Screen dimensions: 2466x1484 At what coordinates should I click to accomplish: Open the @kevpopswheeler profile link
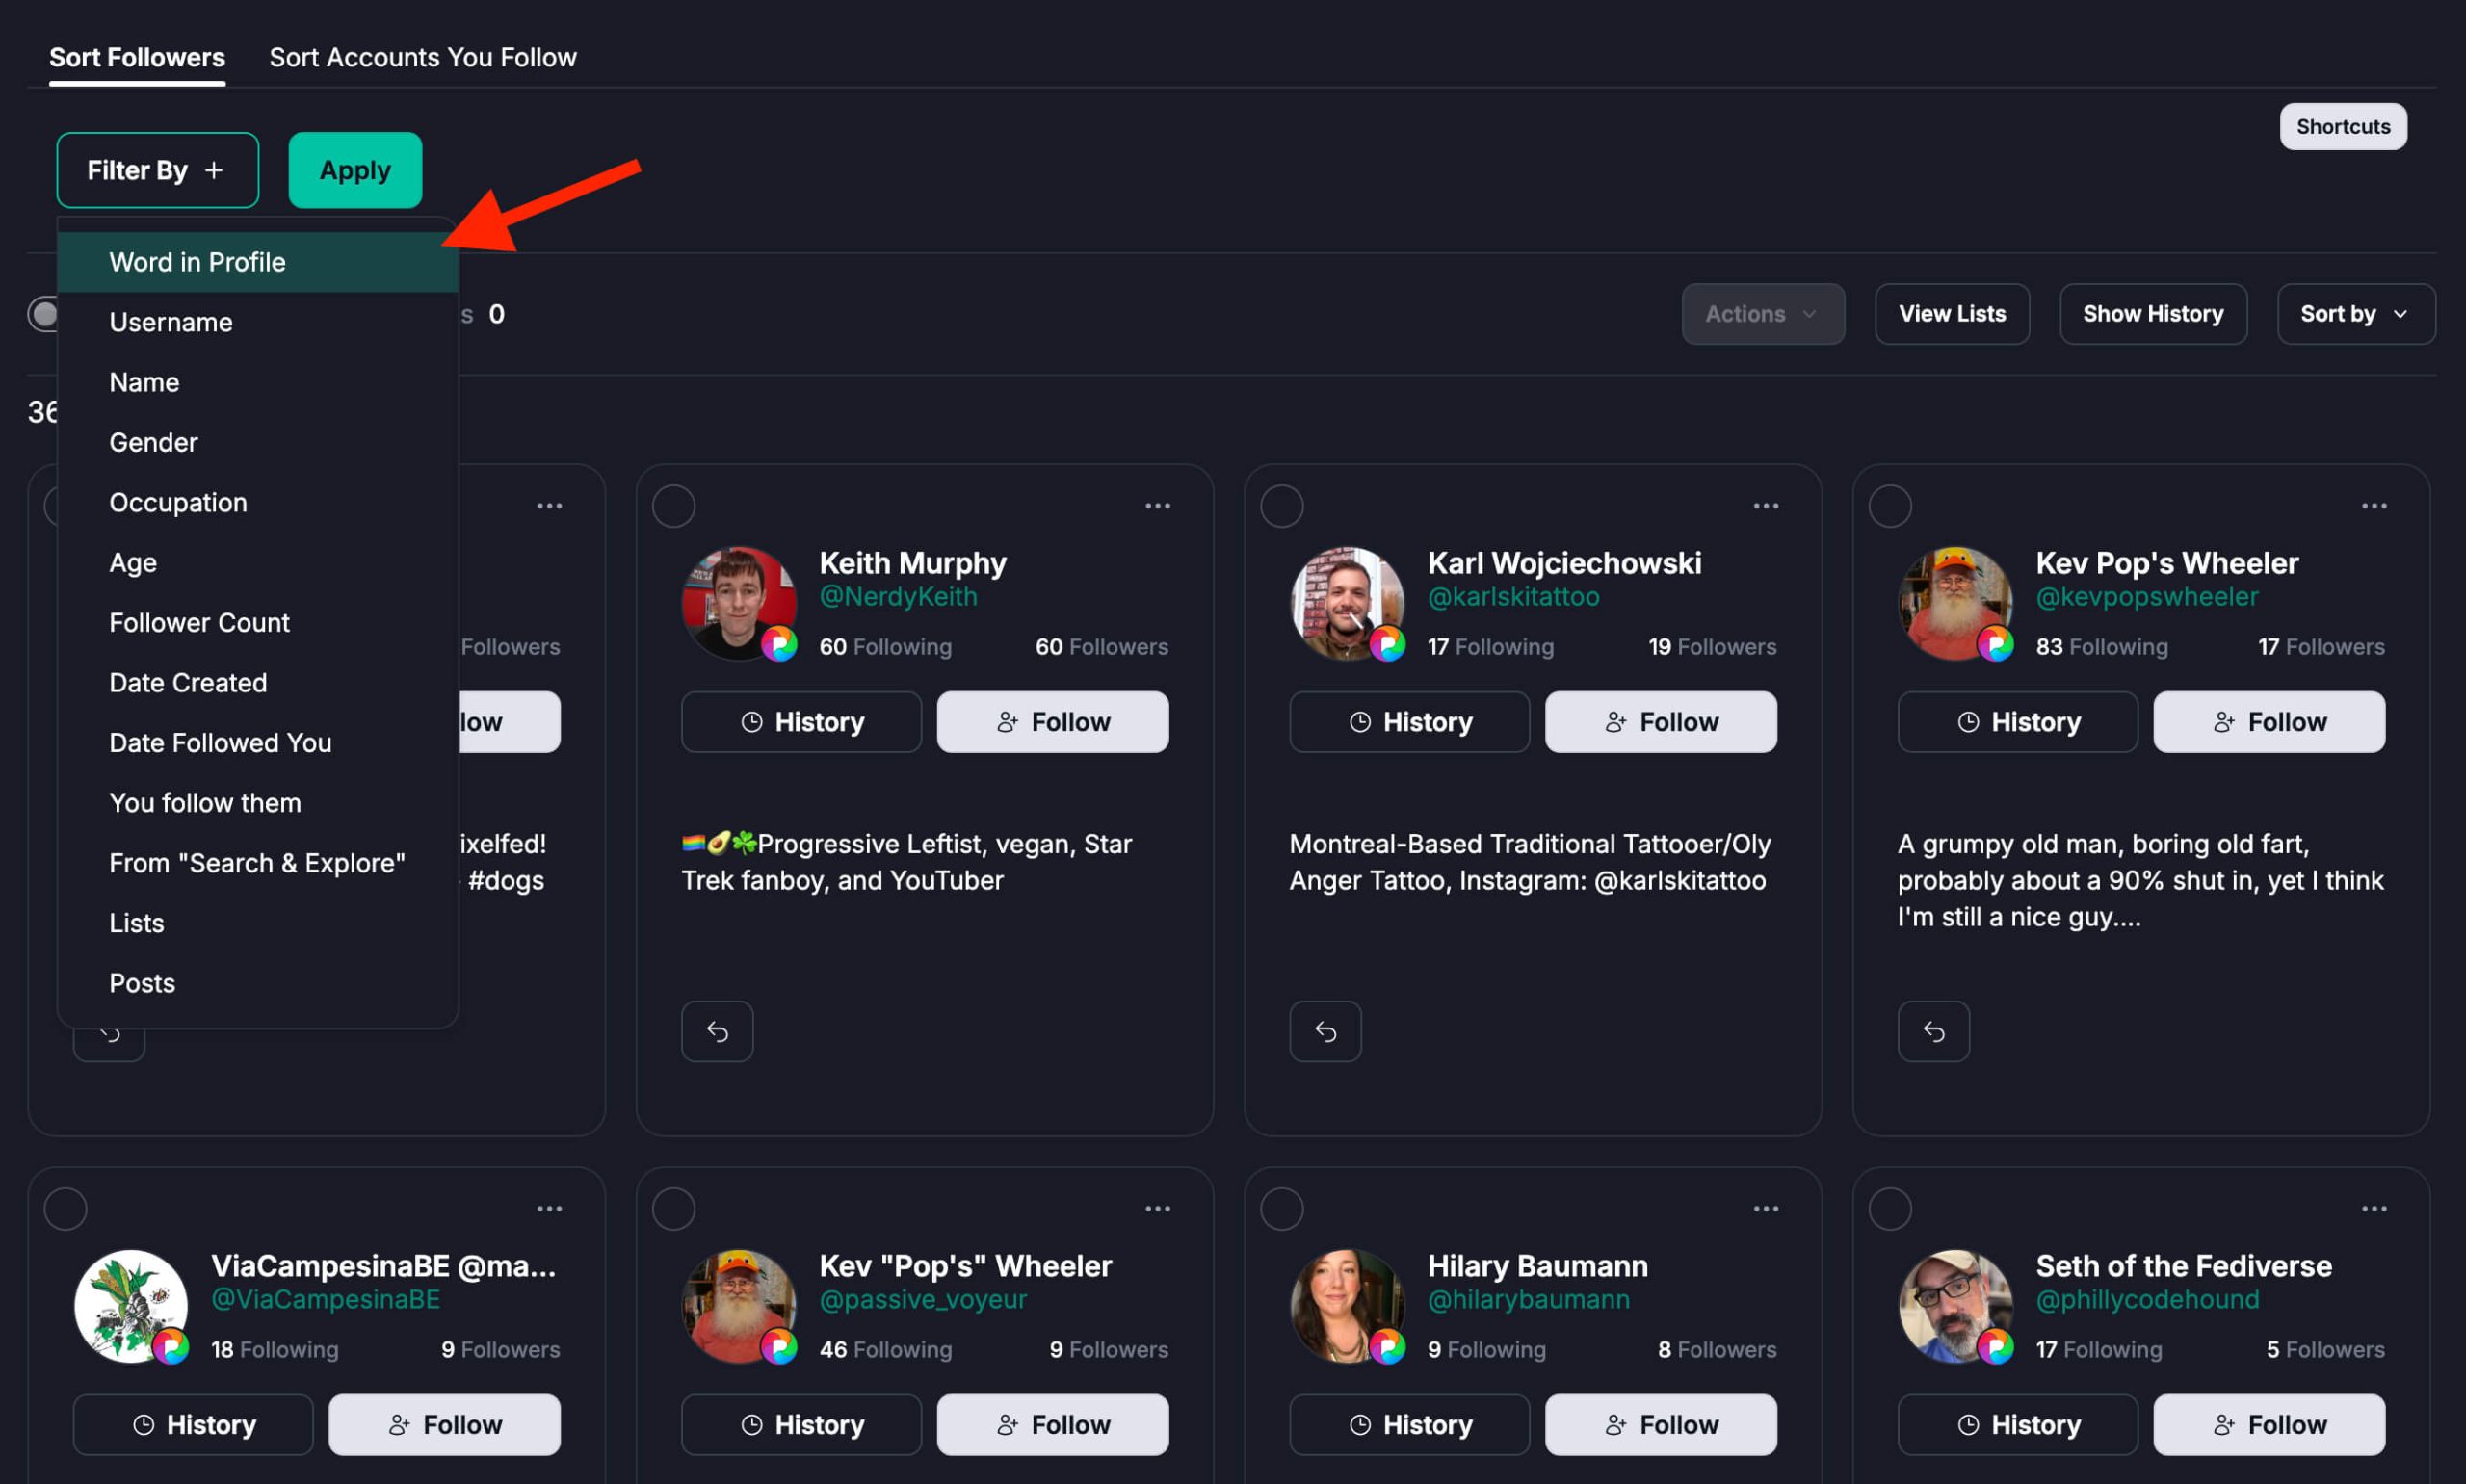coord(2146,597)
